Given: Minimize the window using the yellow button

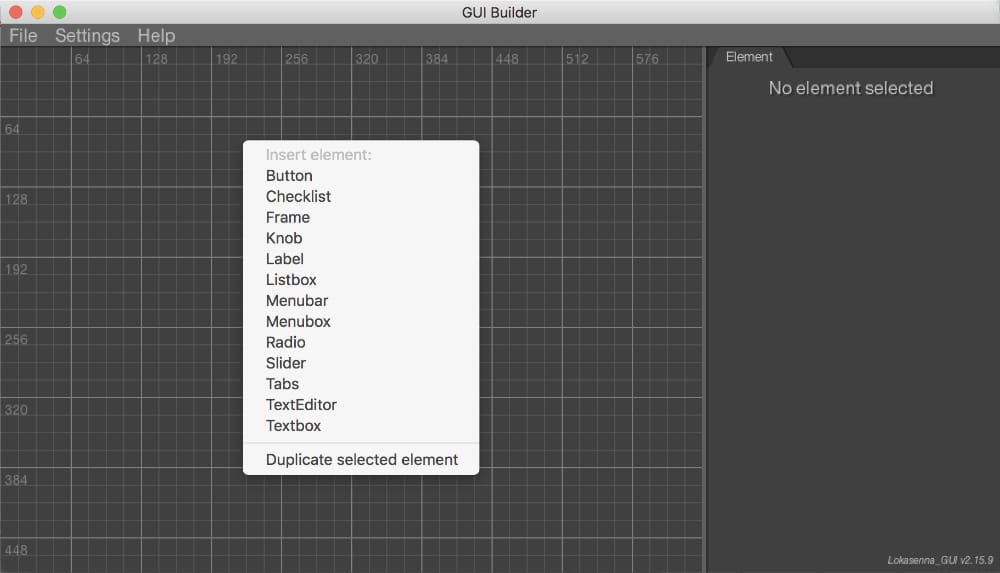Looking at the screenshot, I should click(x=38, y=12).
